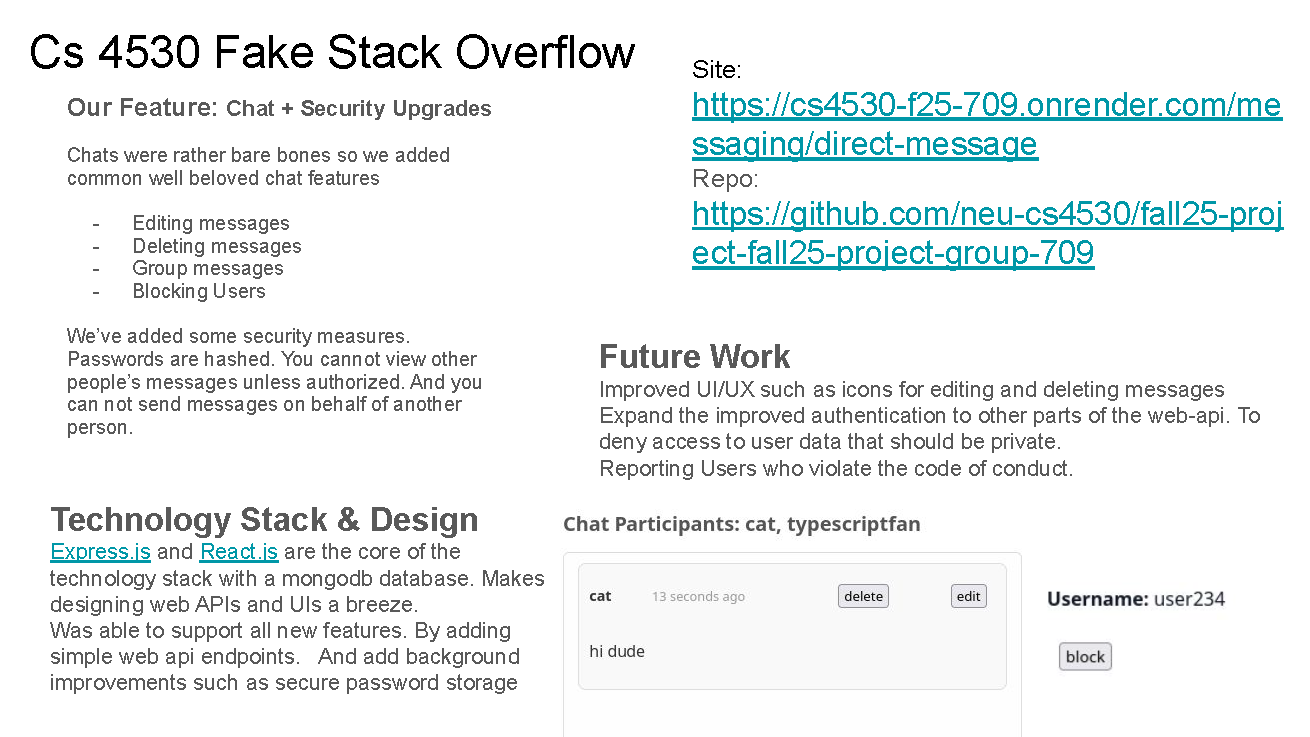The height and width of the screenshot is (737, 1310).
Task: Click the block button under user234
Action: [1085, 657]
